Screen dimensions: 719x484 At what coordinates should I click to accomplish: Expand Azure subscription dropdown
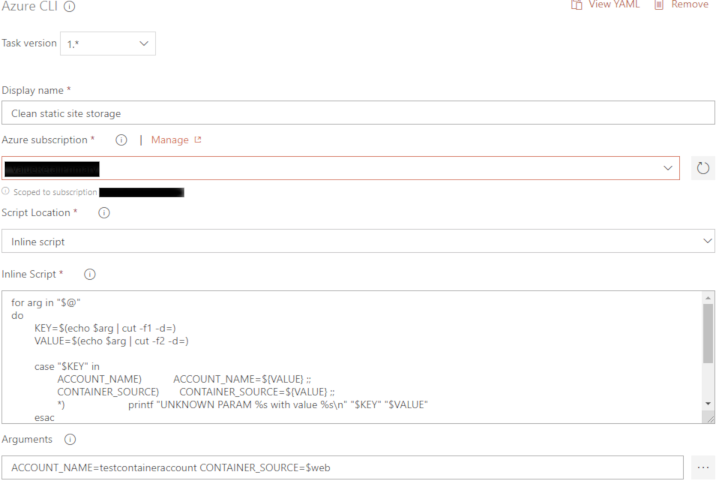[x=340, y=168]
